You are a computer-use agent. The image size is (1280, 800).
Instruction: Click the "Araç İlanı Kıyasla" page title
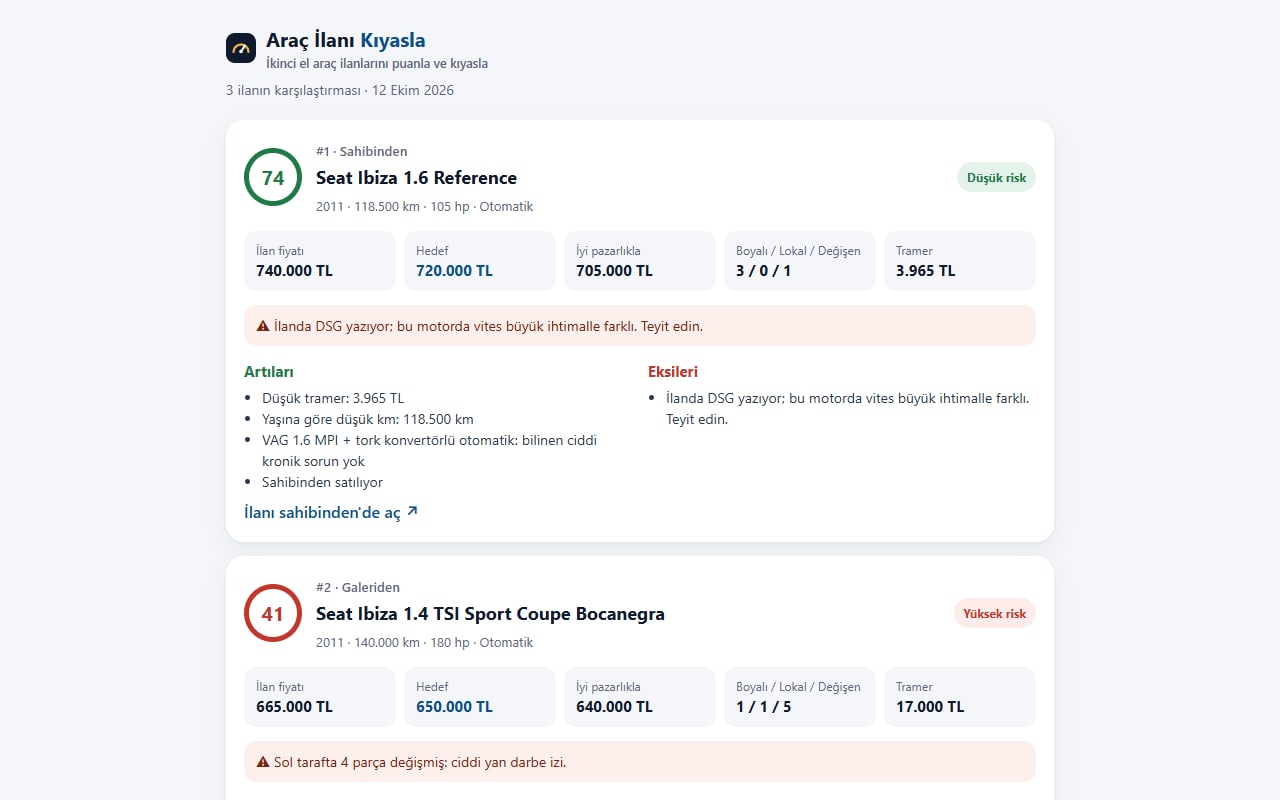click(346, 41)
